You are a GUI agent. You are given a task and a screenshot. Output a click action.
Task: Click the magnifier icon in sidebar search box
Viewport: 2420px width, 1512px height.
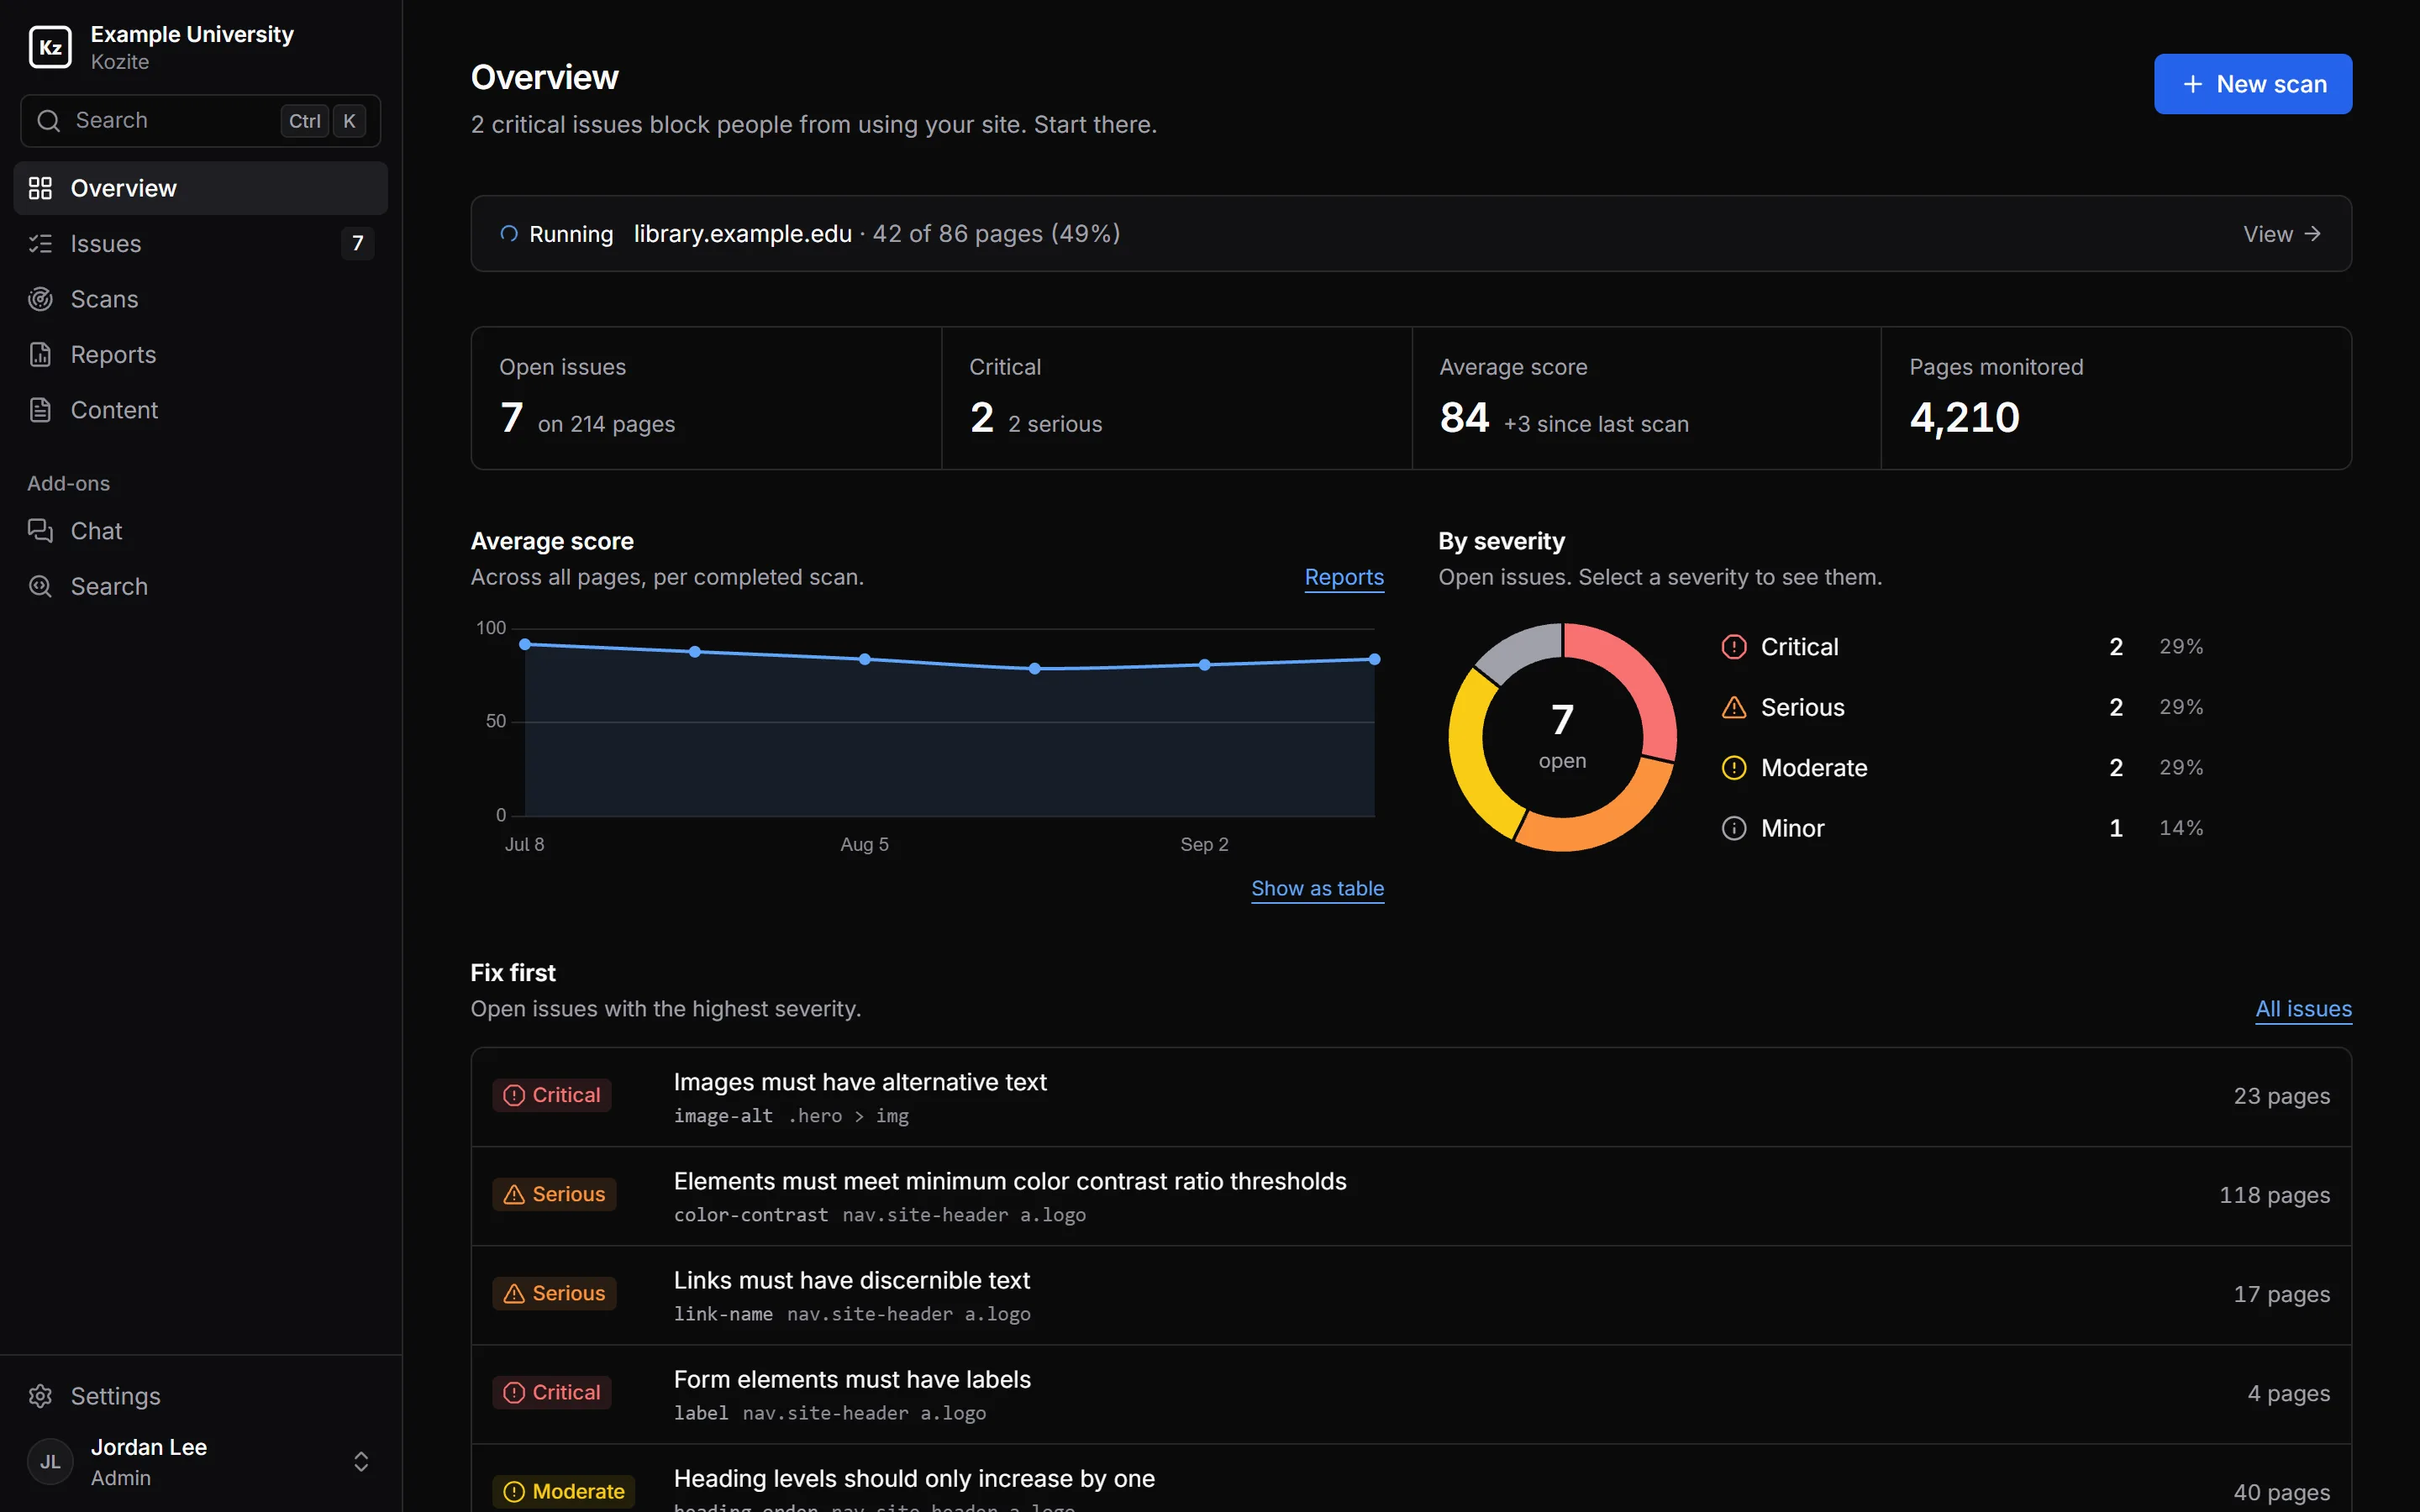coord(48,121)
